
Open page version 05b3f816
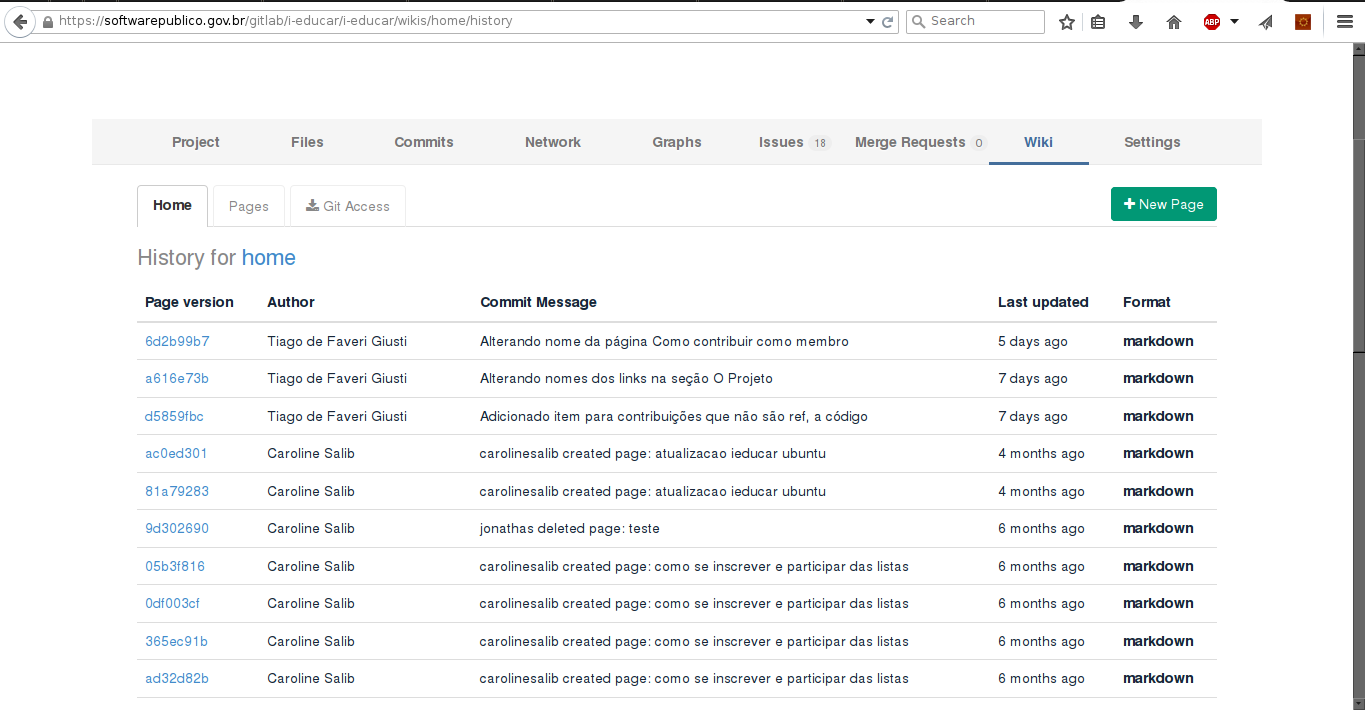click(175, 566)
